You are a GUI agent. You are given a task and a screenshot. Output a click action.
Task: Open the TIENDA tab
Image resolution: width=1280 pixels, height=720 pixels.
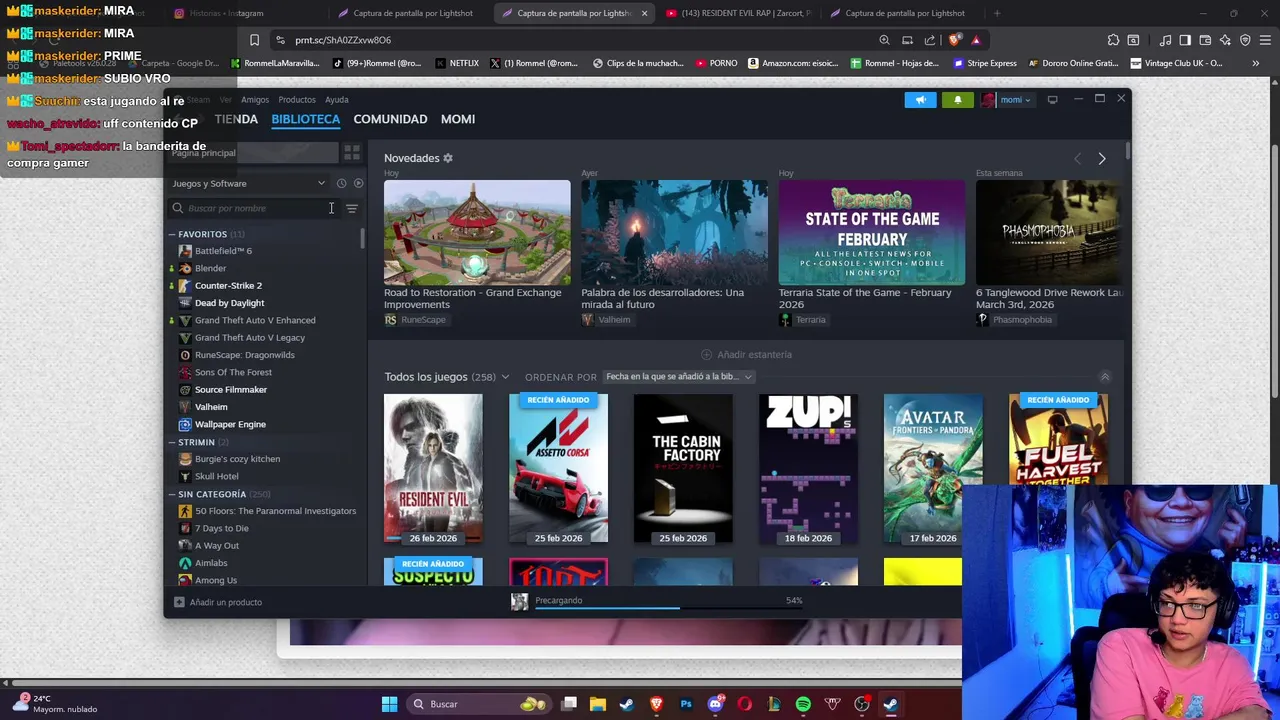click(x=236, y=119)
